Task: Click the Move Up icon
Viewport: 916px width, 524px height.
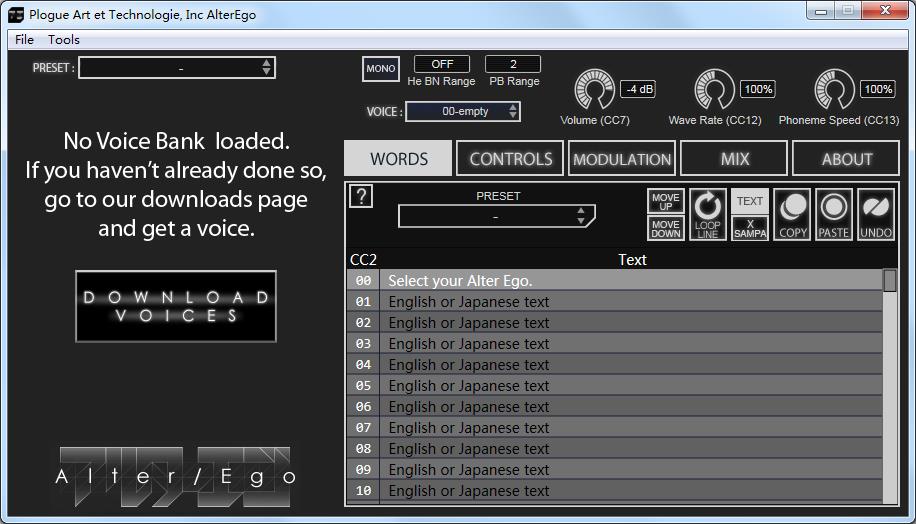Action: pyautogui.click(x=665, y=202)
